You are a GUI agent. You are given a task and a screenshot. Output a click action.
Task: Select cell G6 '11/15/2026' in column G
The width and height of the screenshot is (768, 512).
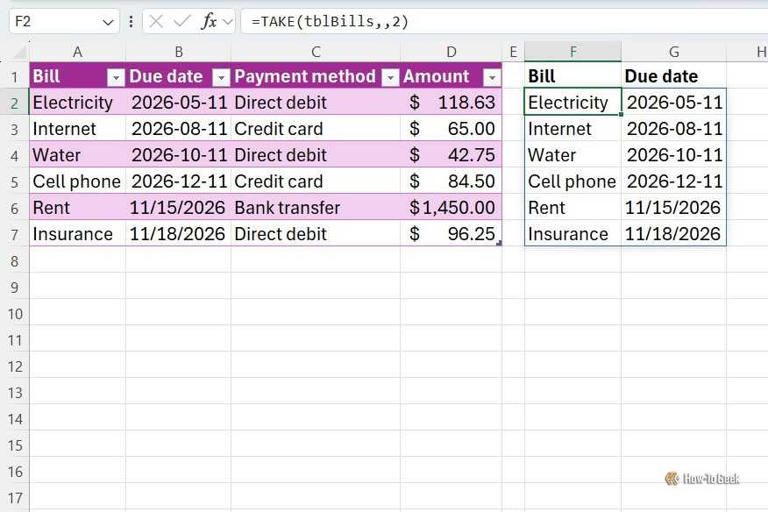[674, 208]
